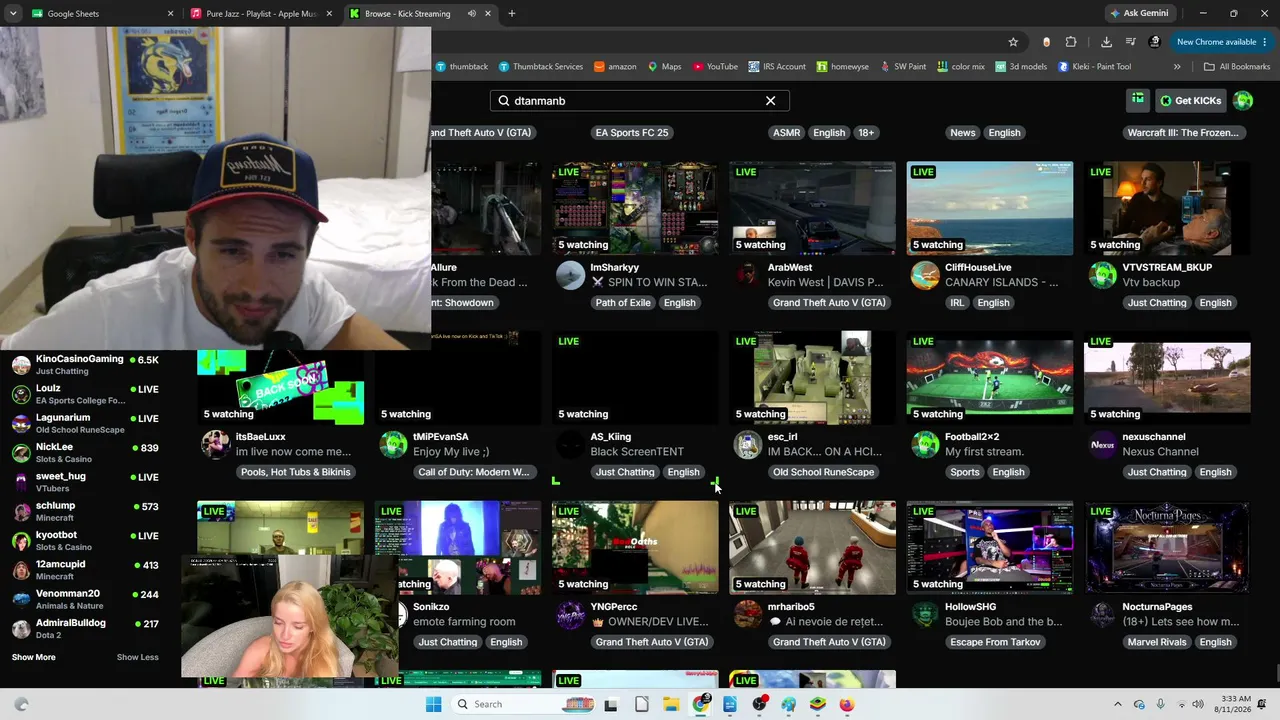Open the ImSharkyy stream thumbnail
This screenshot has width=1280, height=720.
[x=635, y=208]
